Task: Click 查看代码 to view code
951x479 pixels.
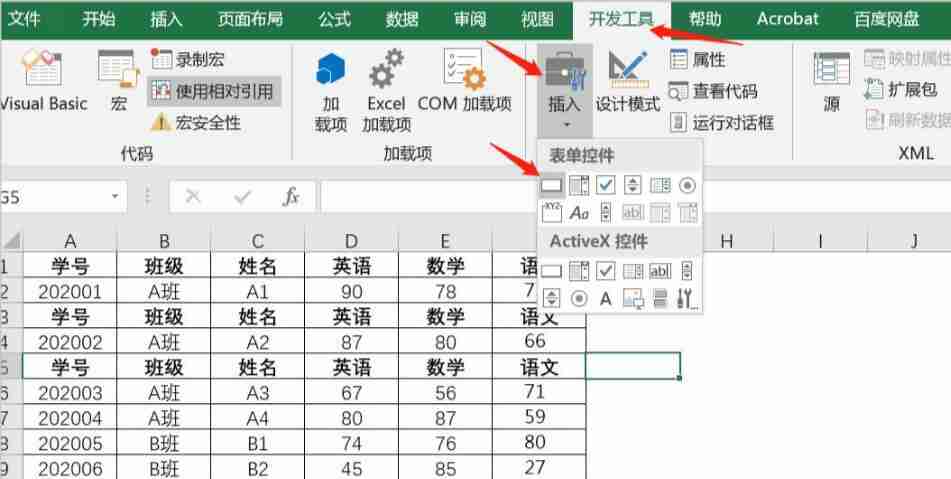Action: pyautogui.click(x=713, y=91)
